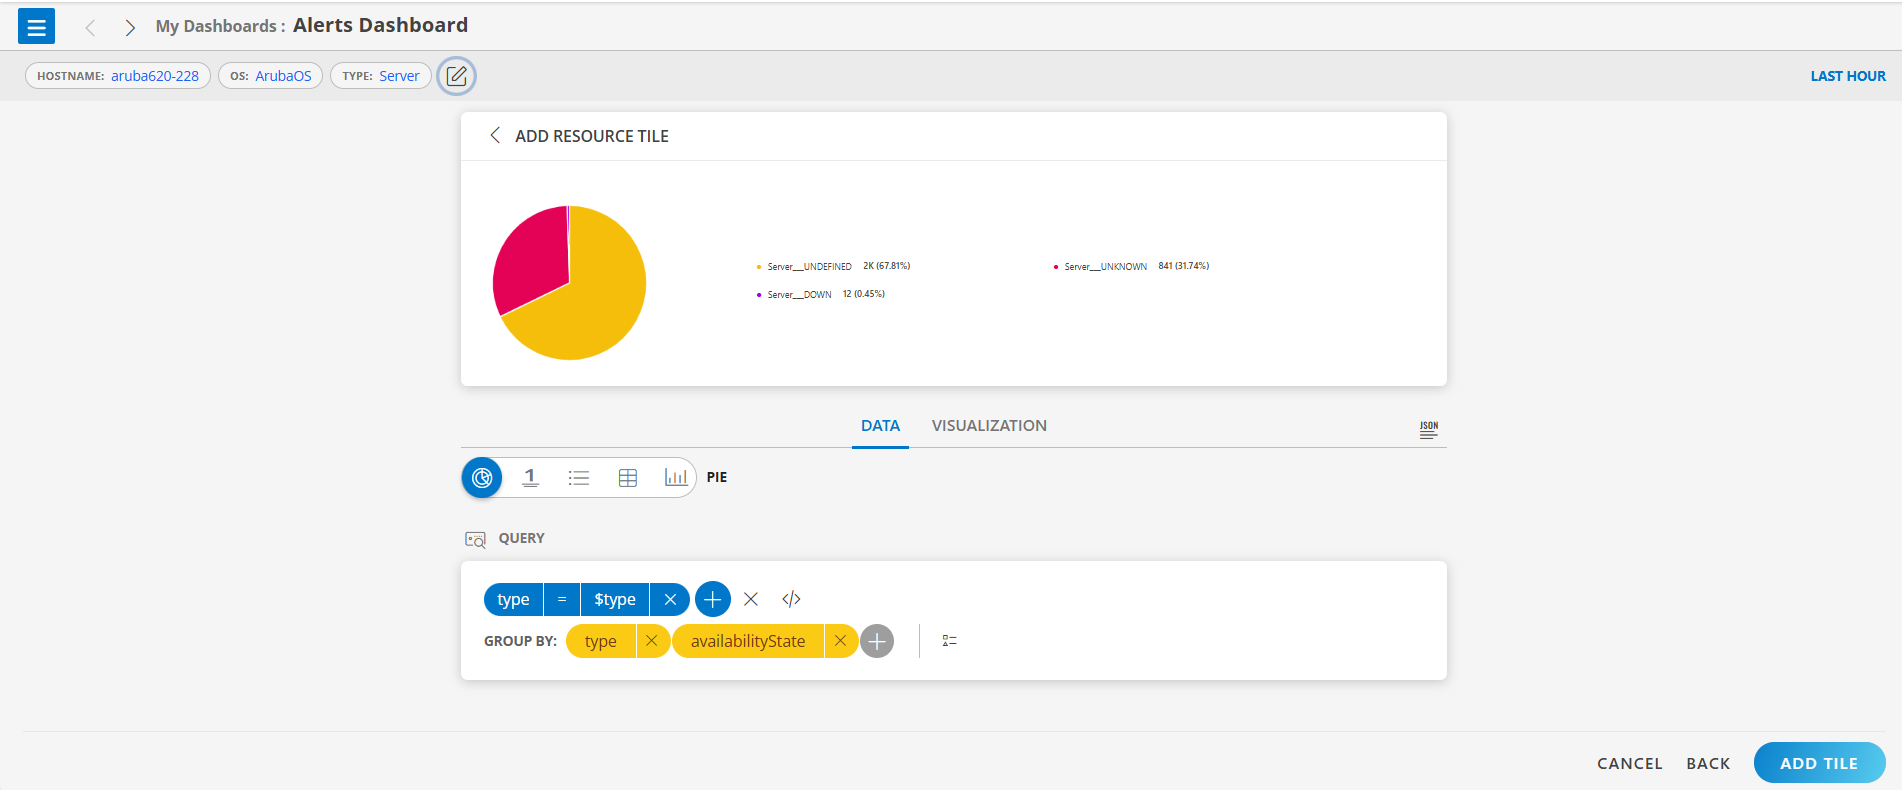Click the edit filters pencil icon
The height and width of the screenshot is (790, 1902).
(456, 76)
